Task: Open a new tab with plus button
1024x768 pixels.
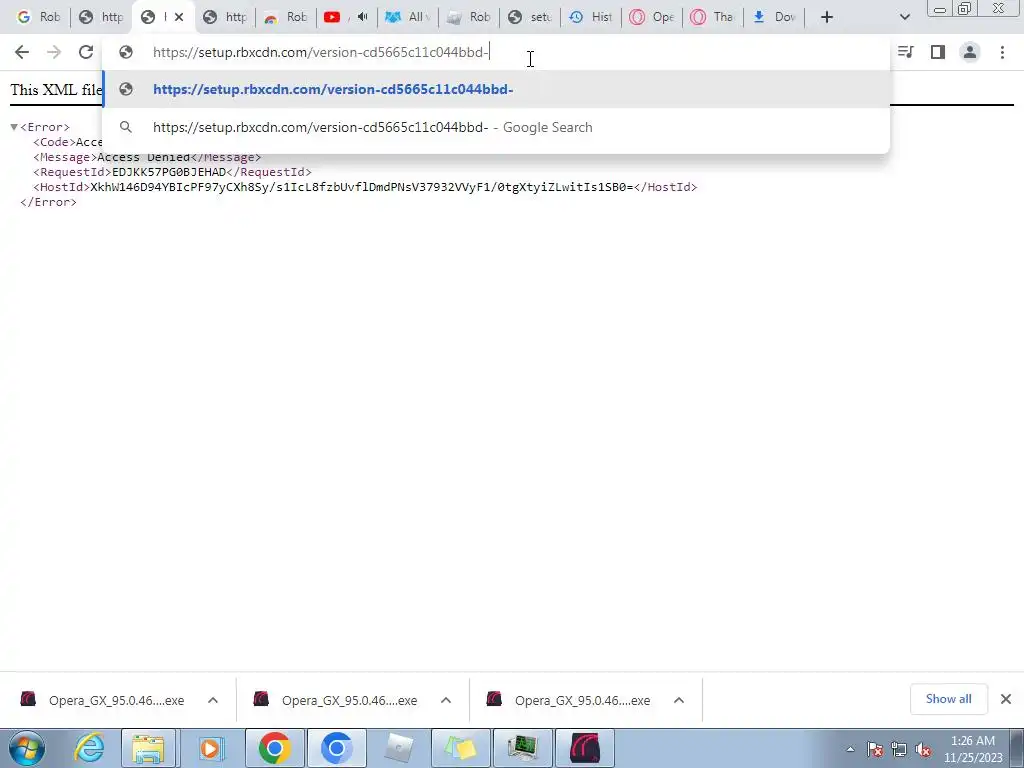Action: click(x=827, y=17)
